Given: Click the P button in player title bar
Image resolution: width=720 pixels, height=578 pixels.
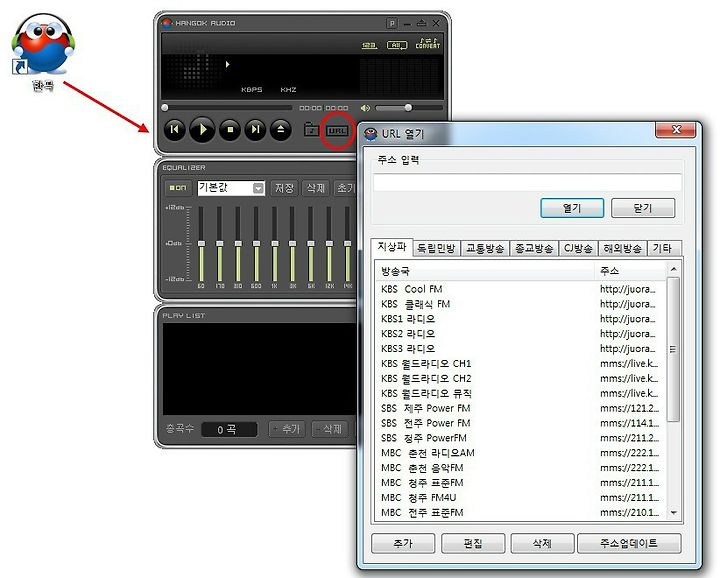Looking at the screenshot, I should point(392,23).
